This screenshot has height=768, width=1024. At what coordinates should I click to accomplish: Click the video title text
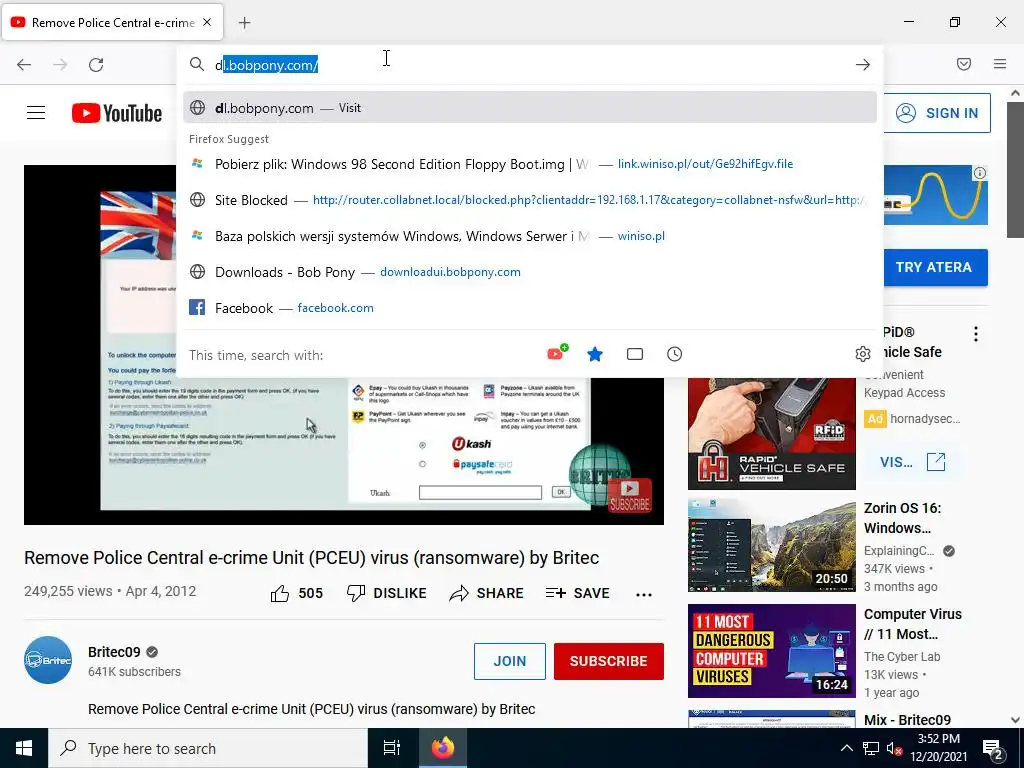coord(312,558)
